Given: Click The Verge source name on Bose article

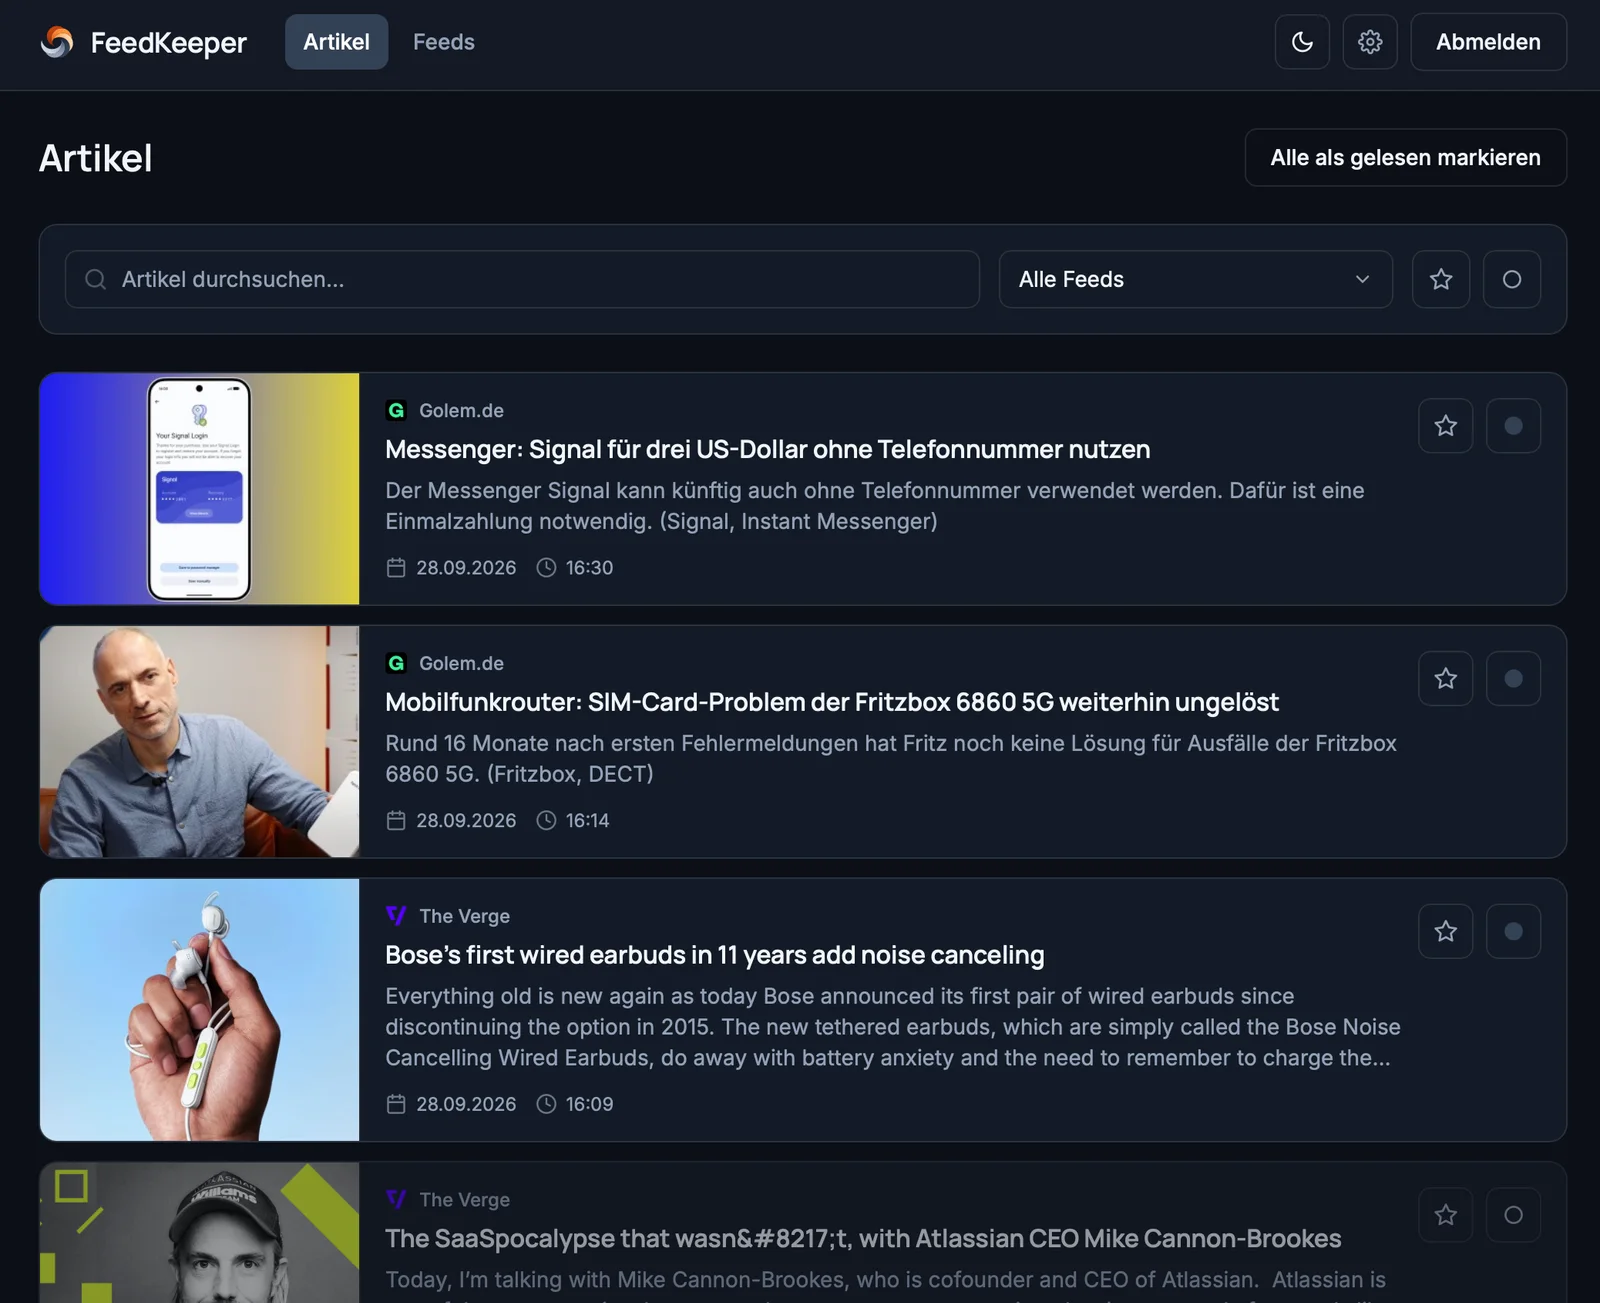Looking at the screenshot, I should pyautogui.click(x=464, y=916).
